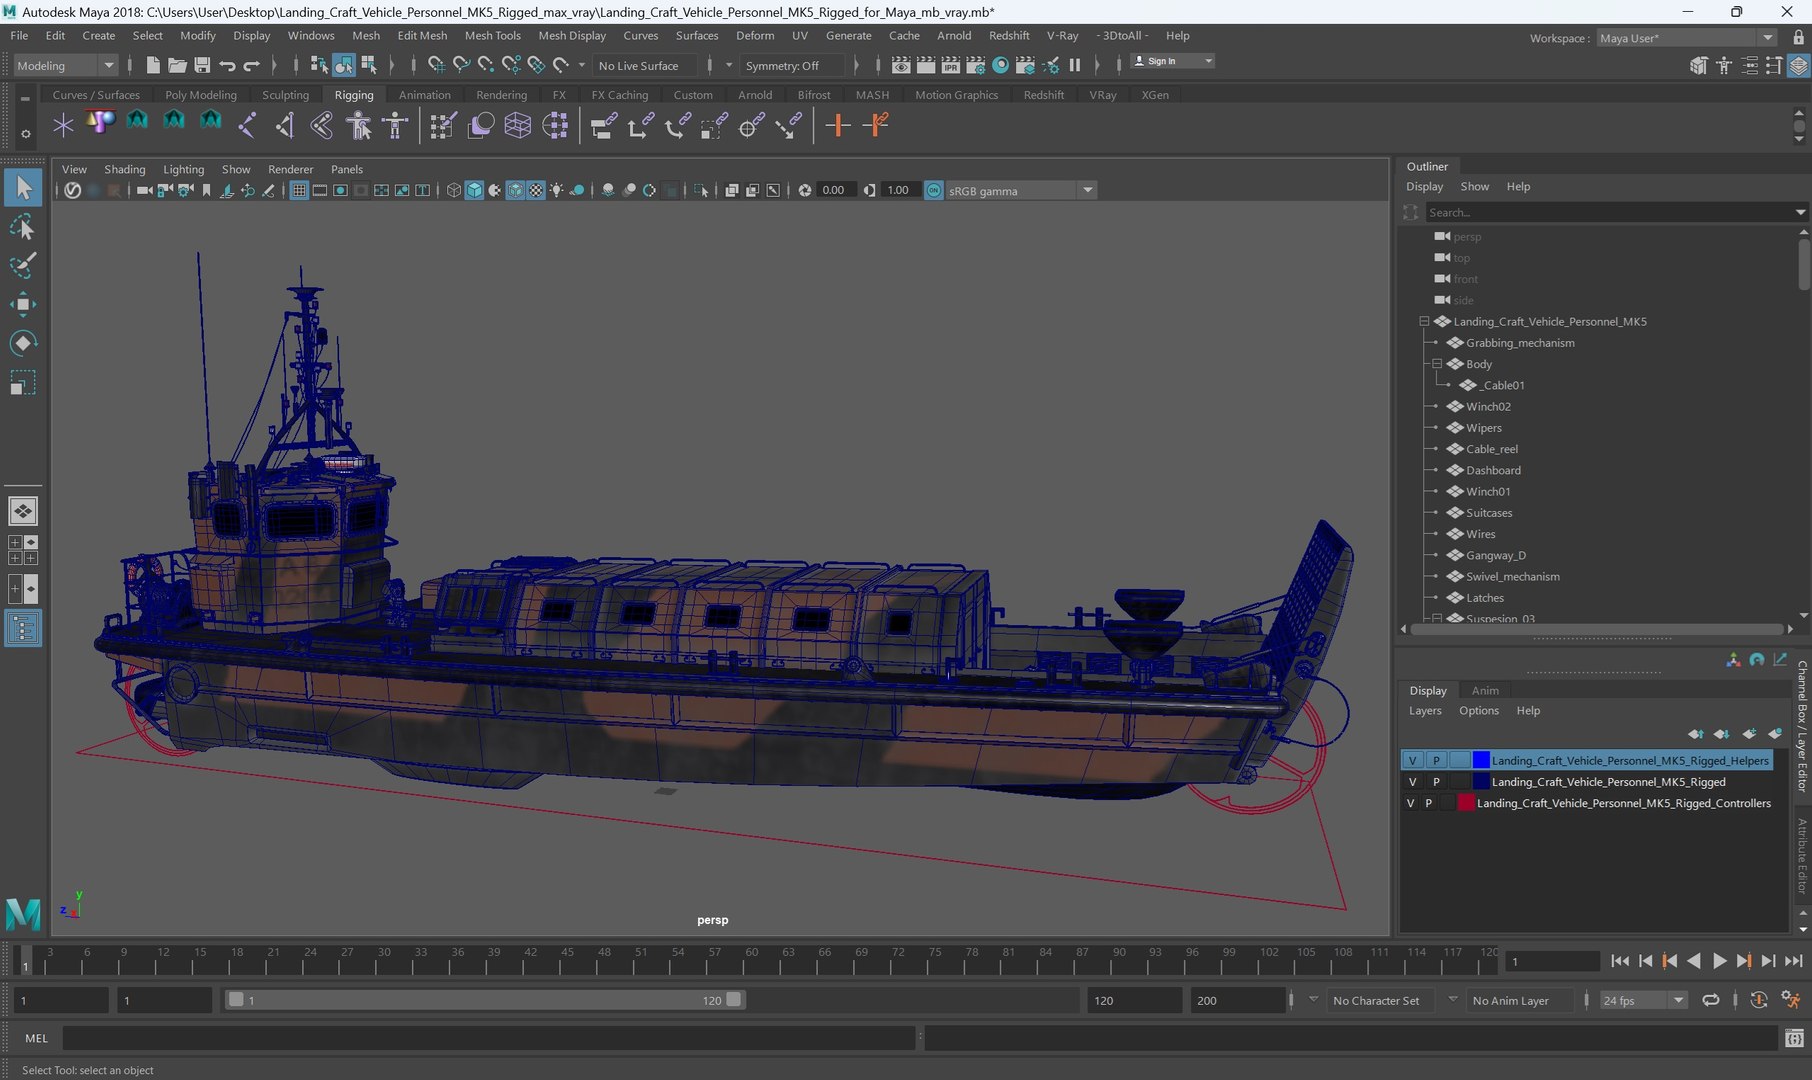The width and height of the screenshot is (1812, 1080).
Task: Toggle visibility V of Rigged_Controllers layer
Action: click(x=1411, y=803)
